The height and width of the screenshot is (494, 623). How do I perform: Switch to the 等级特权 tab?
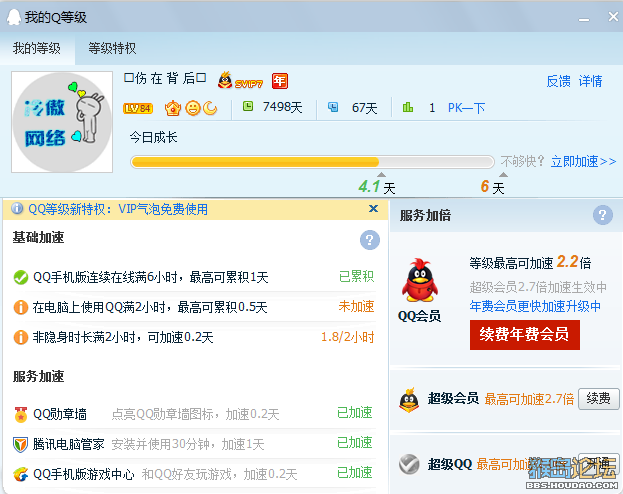(x=112, y=48)
